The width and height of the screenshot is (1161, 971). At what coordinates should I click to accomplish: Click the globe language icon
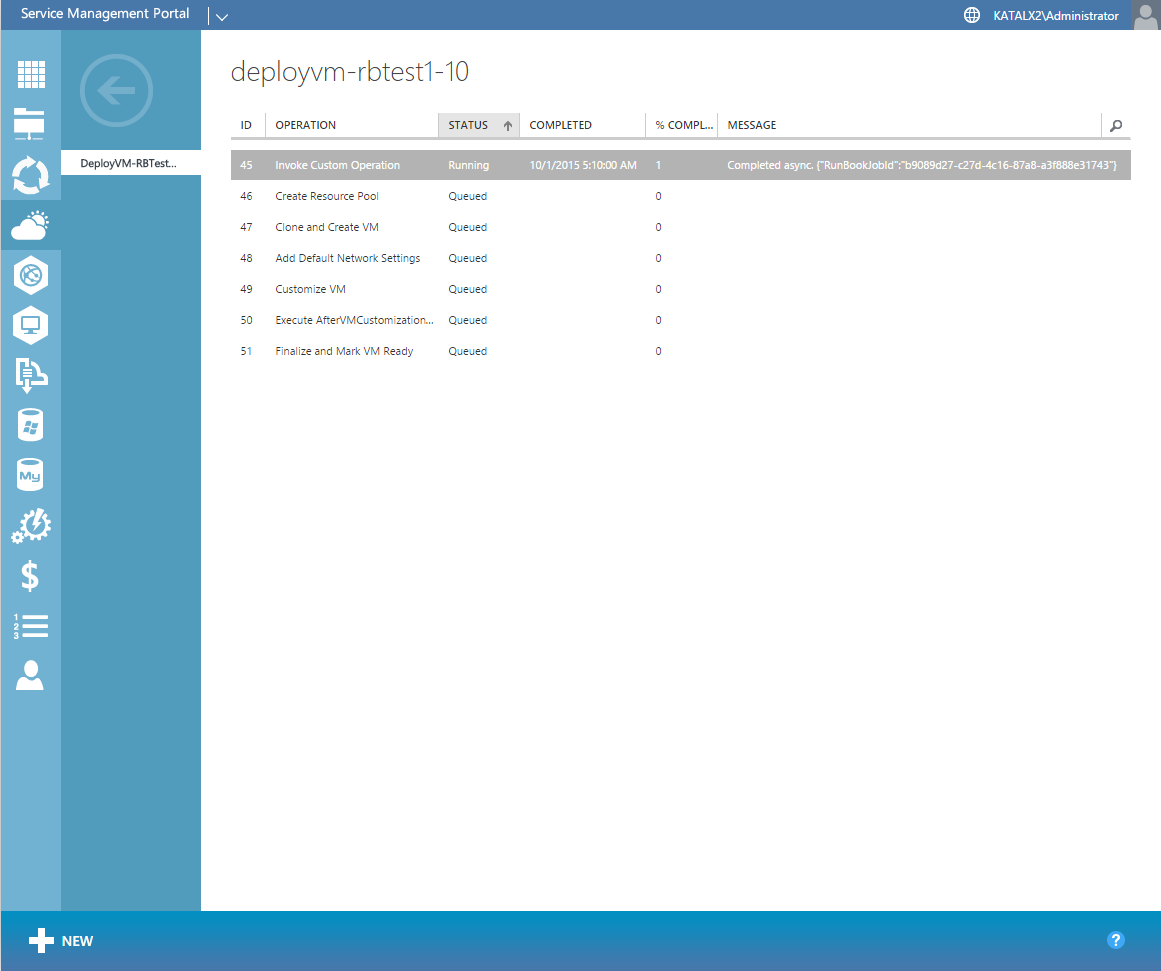pyautogui.click(x=971, y=15)
